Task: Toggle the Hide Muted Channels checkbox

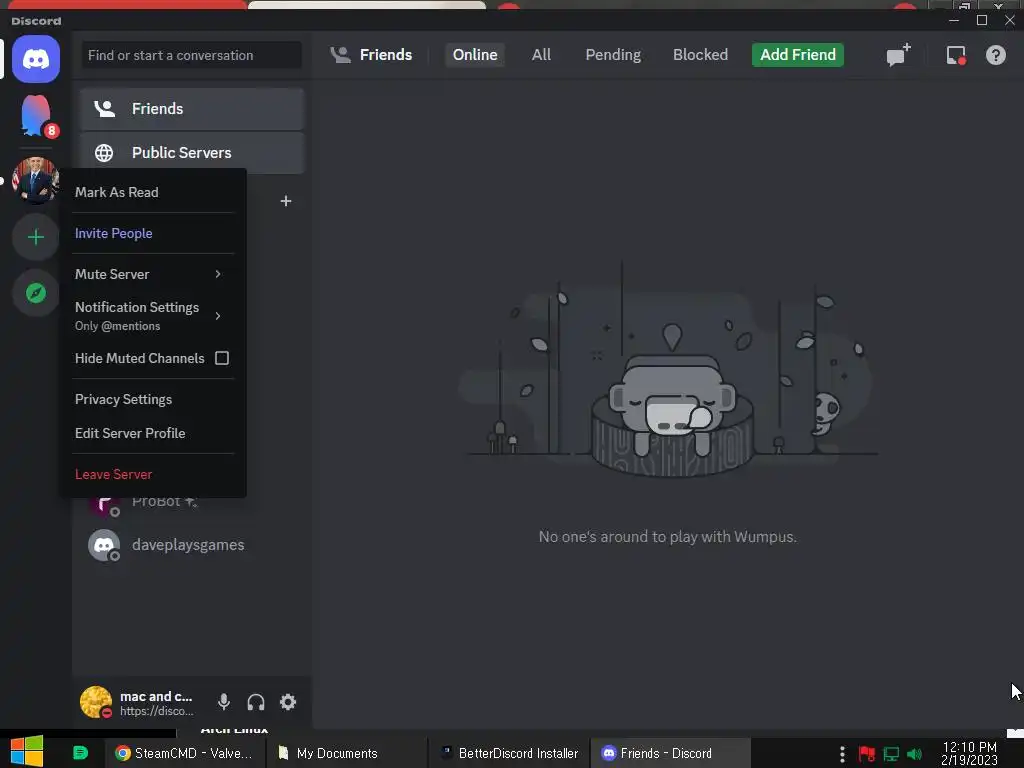Action: 222,358
